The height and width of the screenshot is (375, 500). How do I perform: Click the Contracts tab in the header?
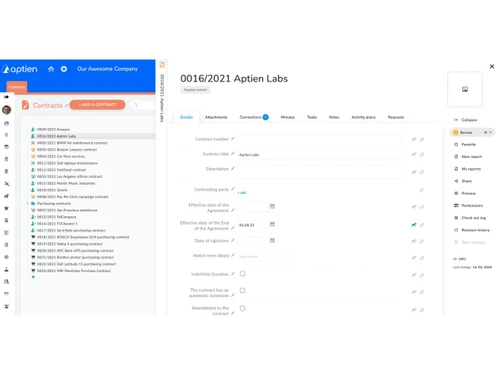click(17, 87)
